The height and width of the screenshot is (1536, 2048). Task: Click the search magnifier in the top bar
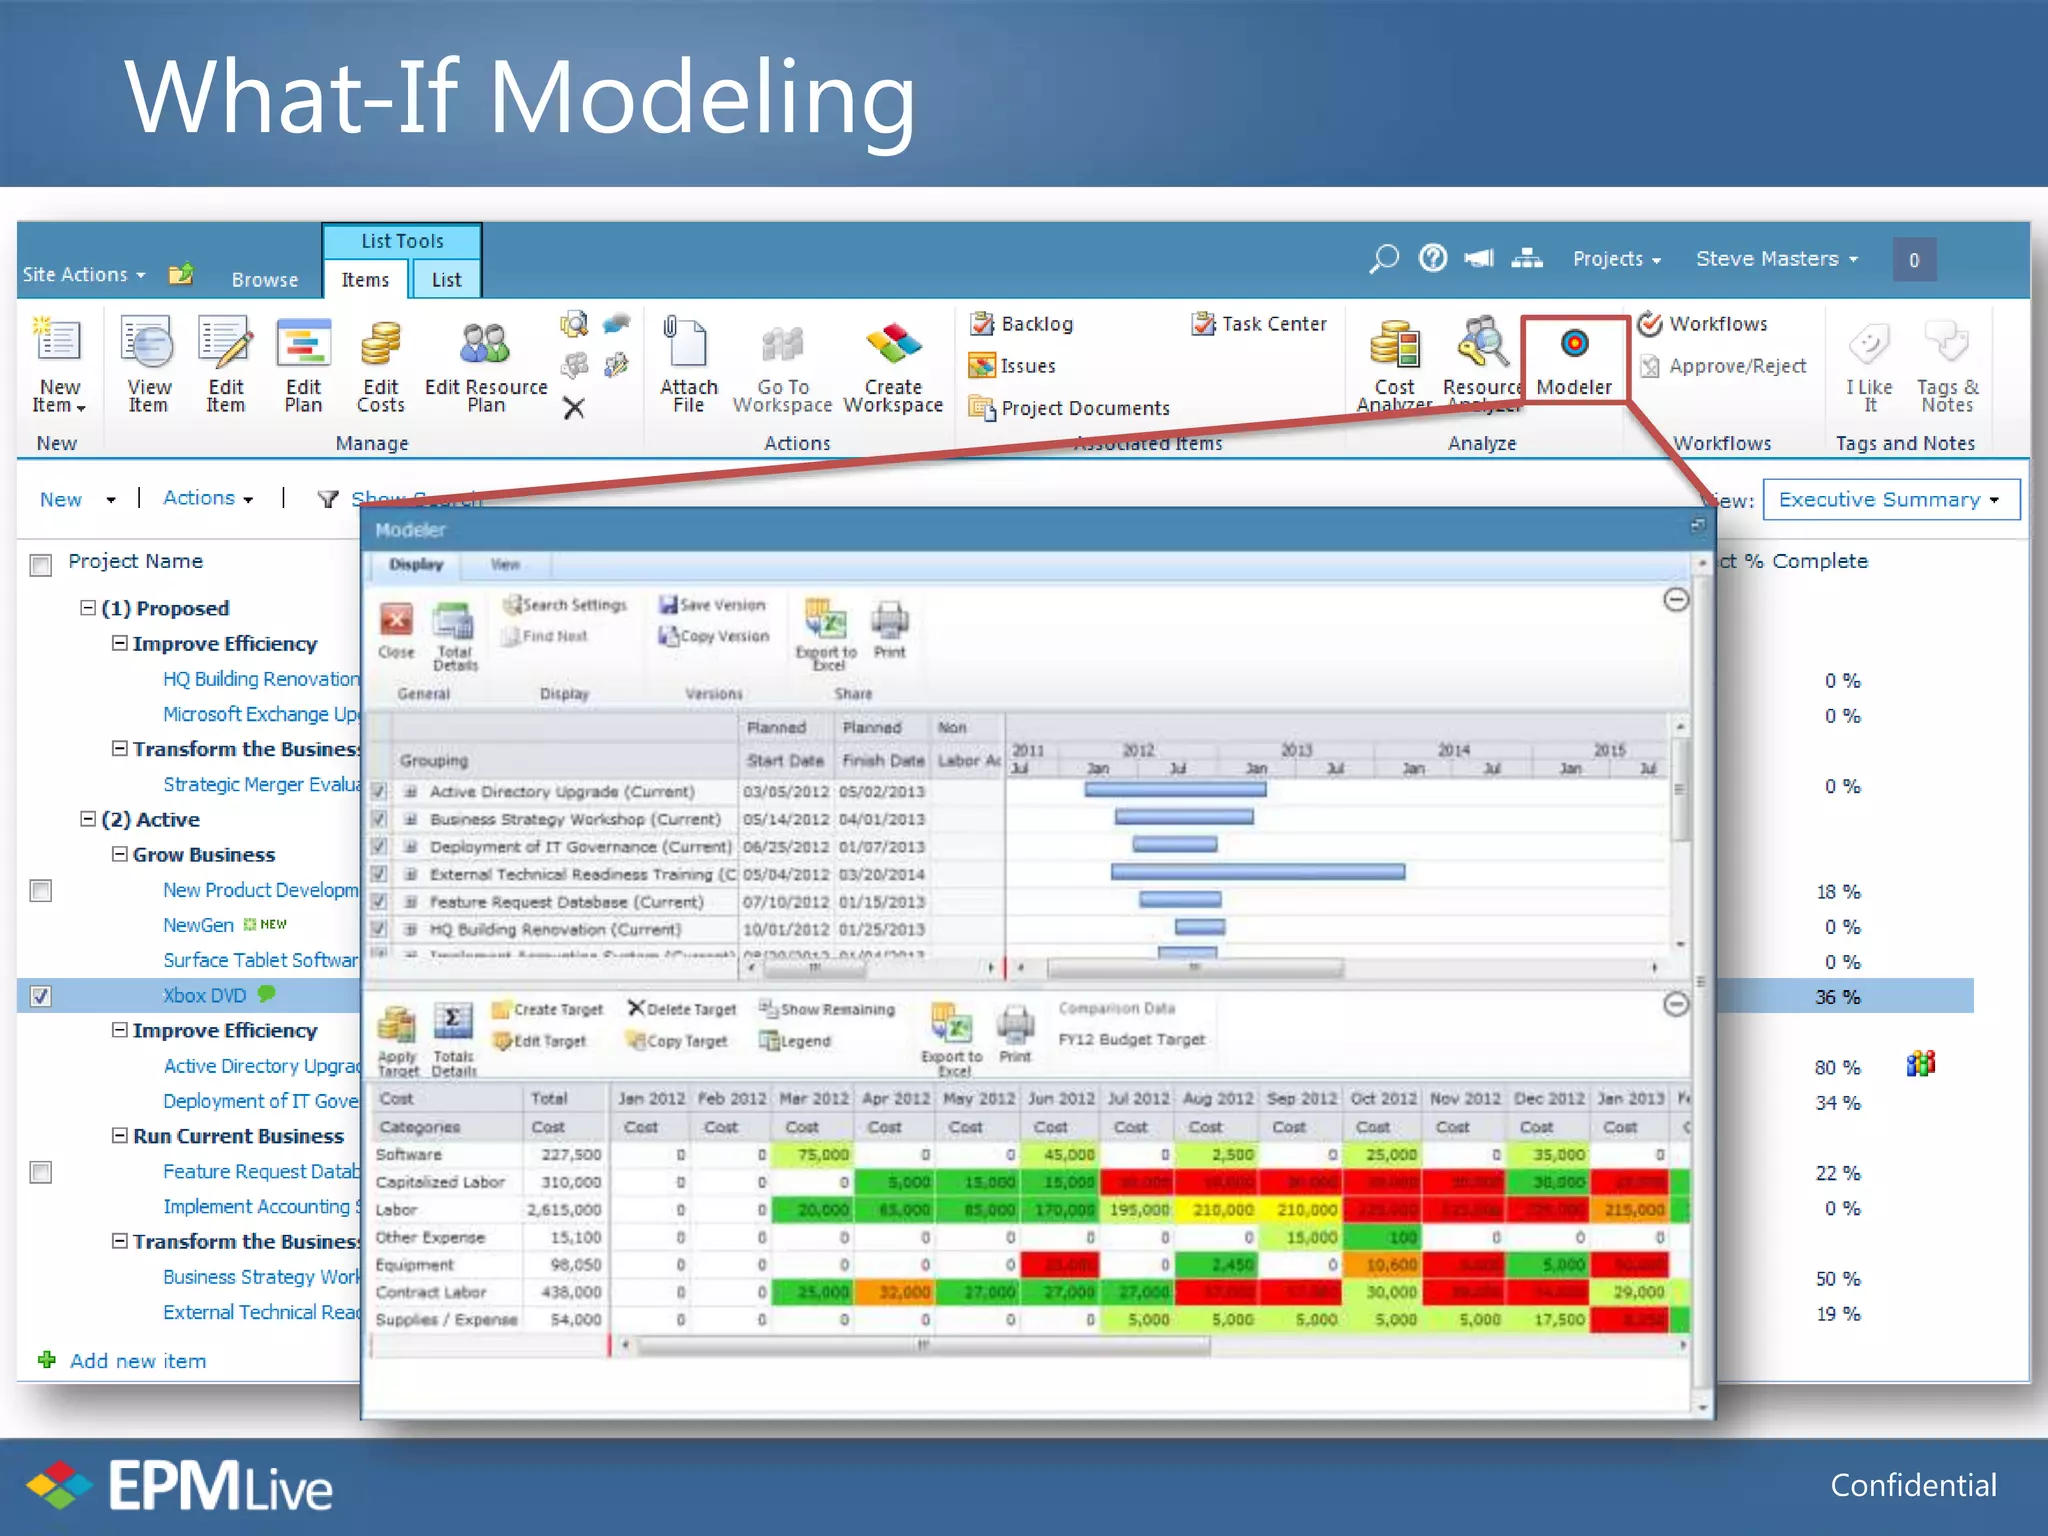pyautogui.click(x=1384, y=259)
